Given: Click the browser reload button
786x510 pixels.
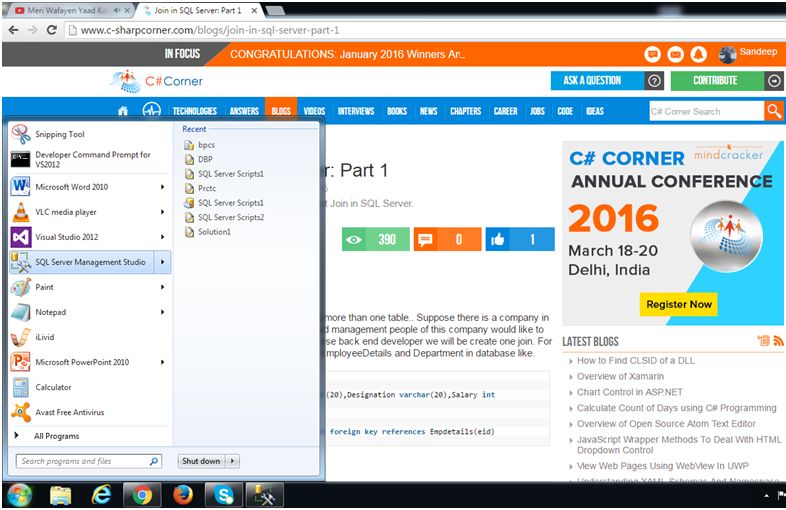Looking at the screenshot, I should 51,30.
